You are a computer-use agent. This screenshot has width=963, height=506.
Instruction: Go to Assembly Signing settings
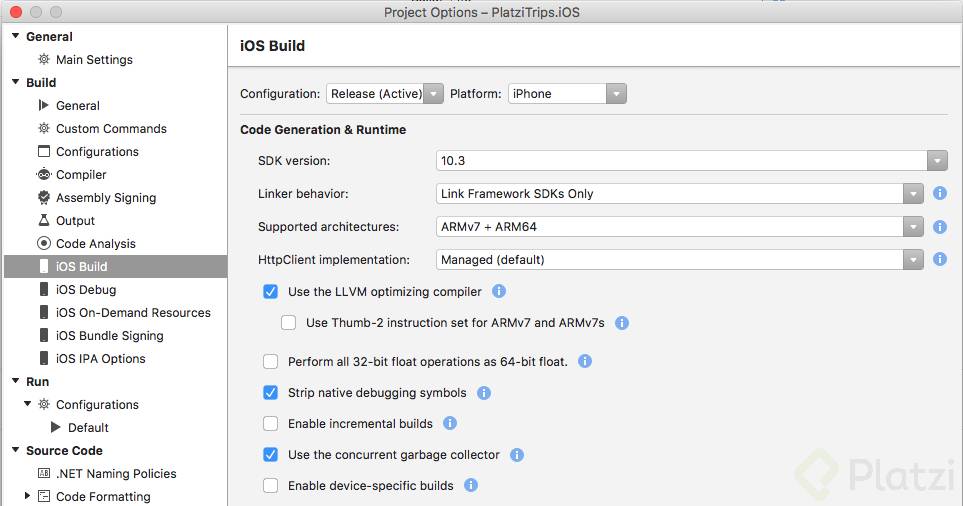point(106,198)
